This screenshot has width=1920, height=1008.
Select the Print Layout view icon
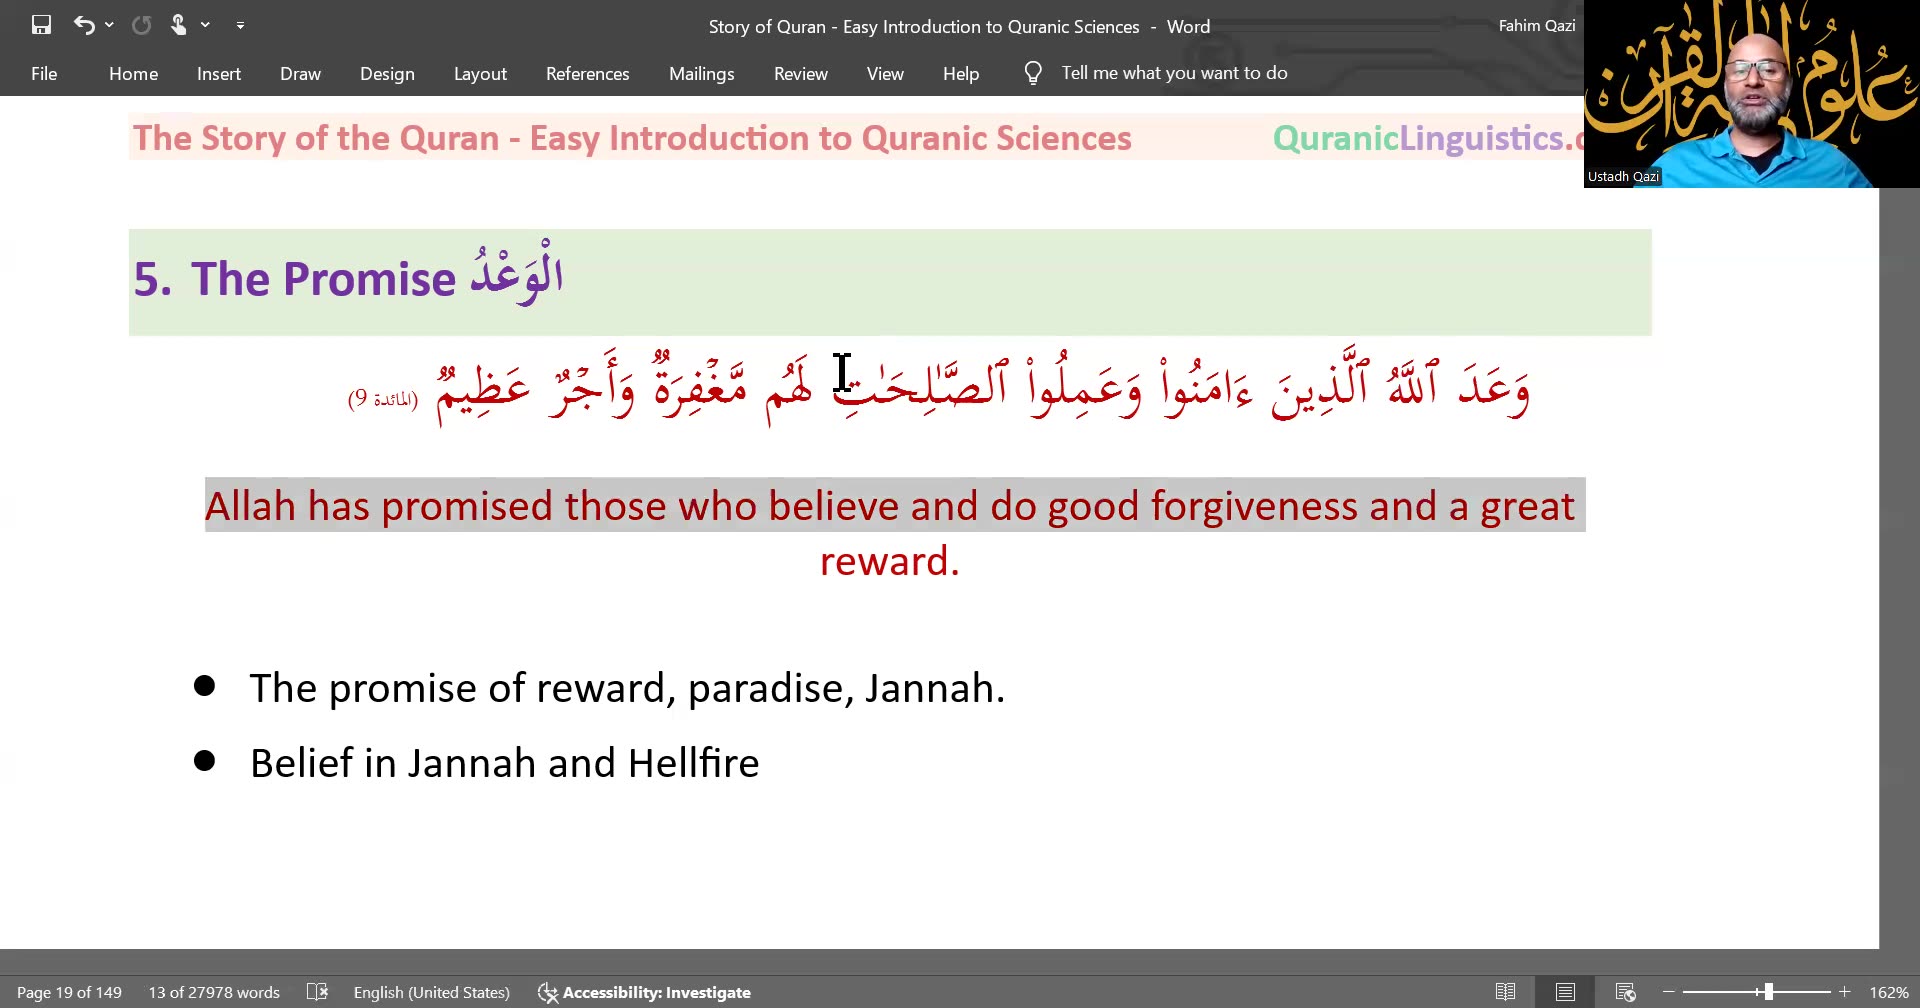pos(1564,991)
